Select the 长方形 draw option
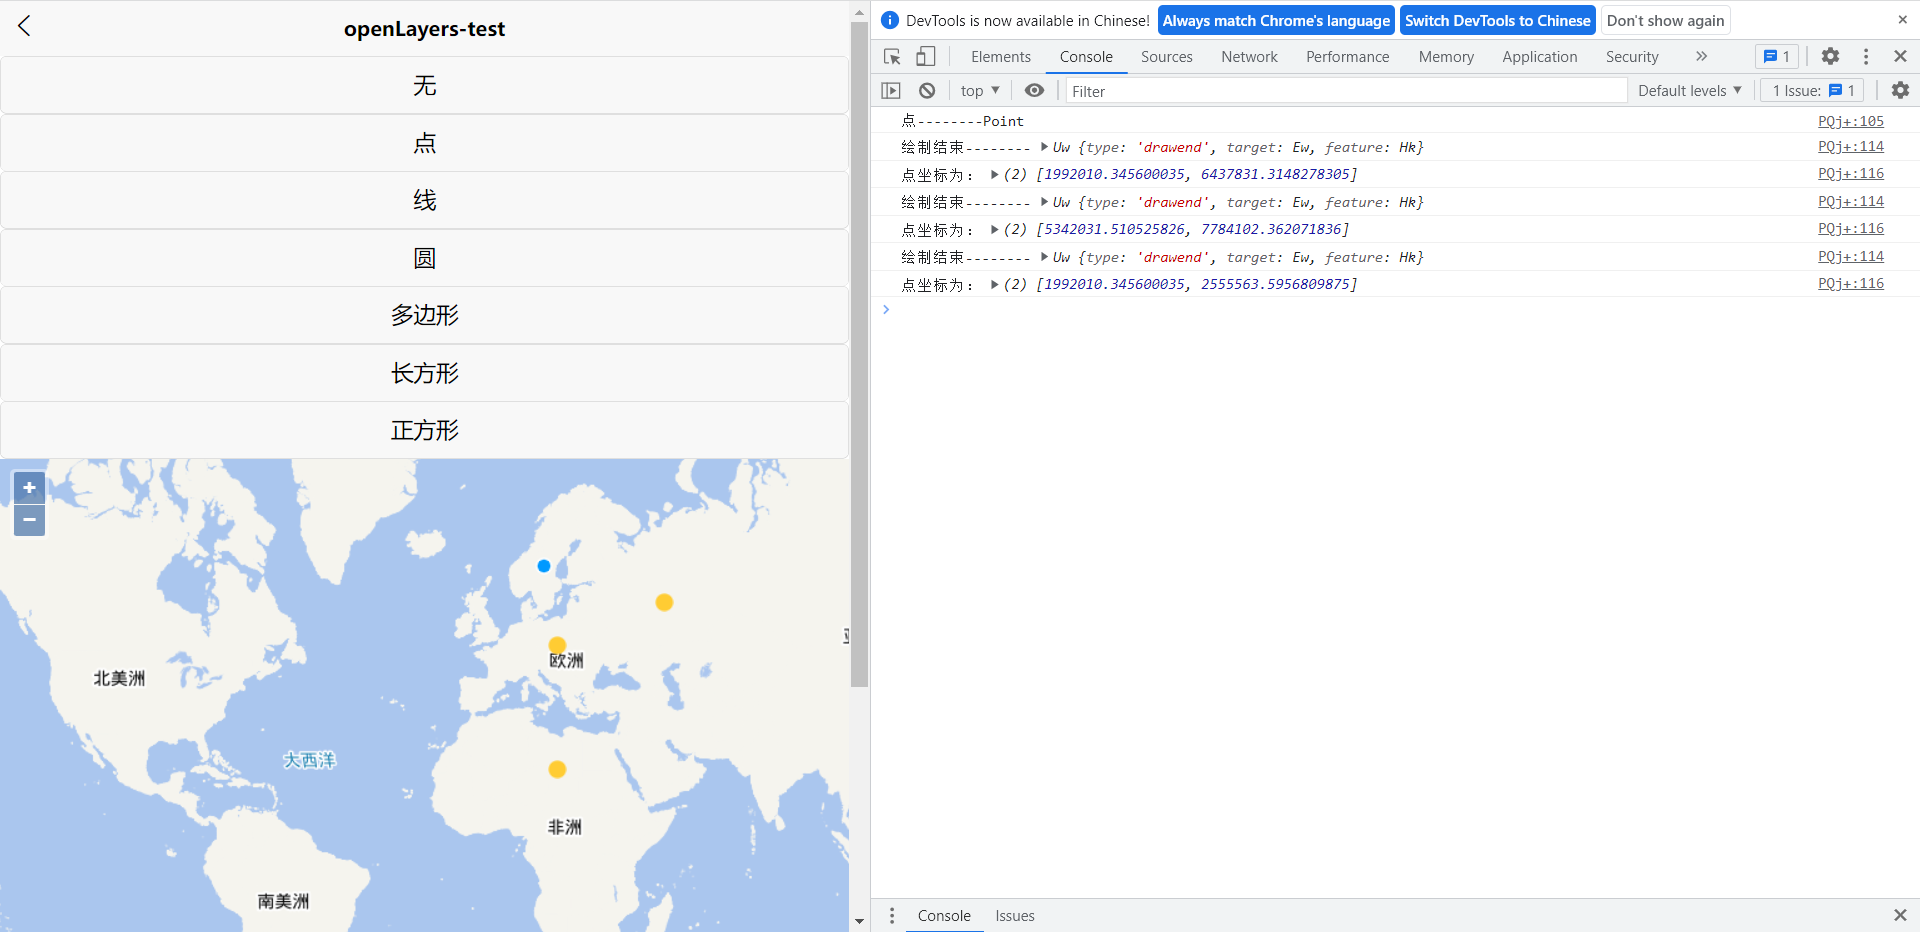The height and width of the screenshot is (932, 1920). 424,373
